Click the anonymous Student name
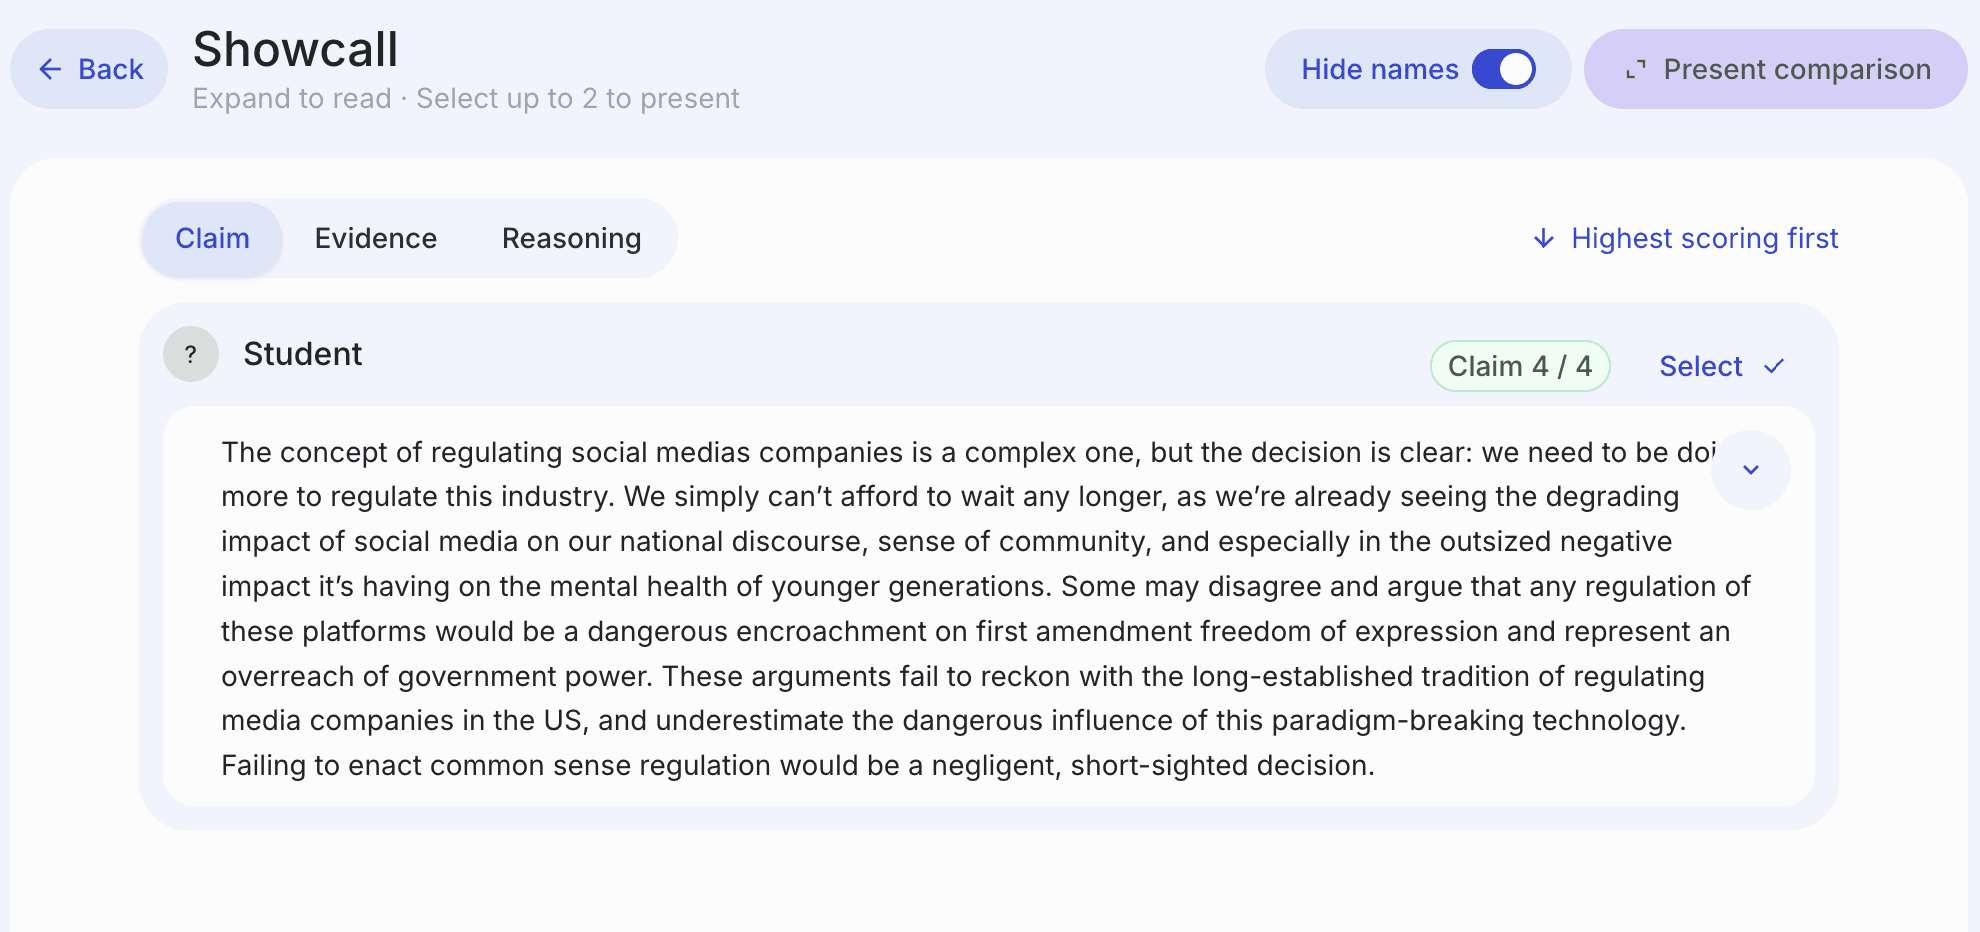 (303, 354)
